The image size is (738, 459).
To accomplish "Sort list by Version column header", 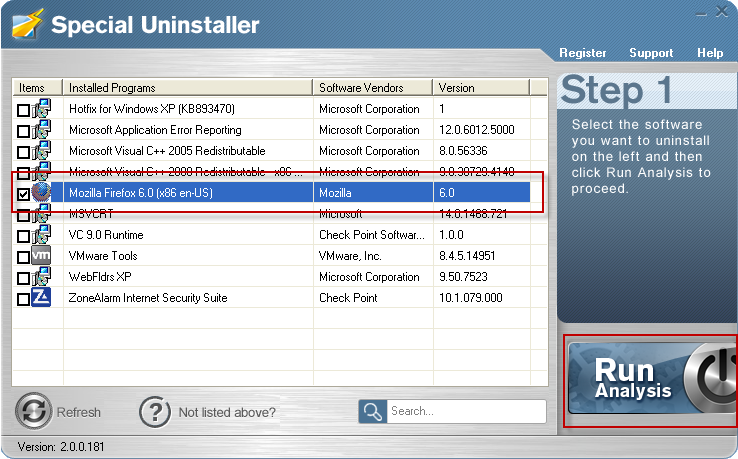I will point(489,88).
